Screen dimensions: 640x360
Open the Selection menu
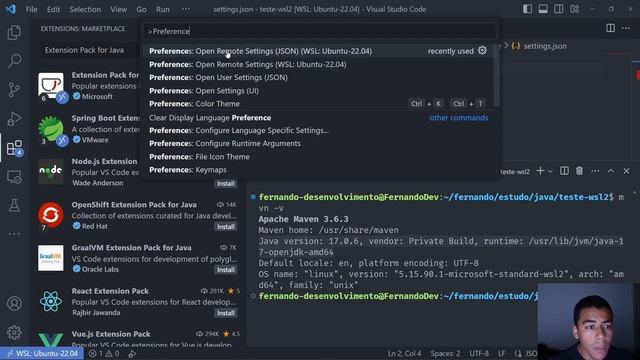coord(85,9)
